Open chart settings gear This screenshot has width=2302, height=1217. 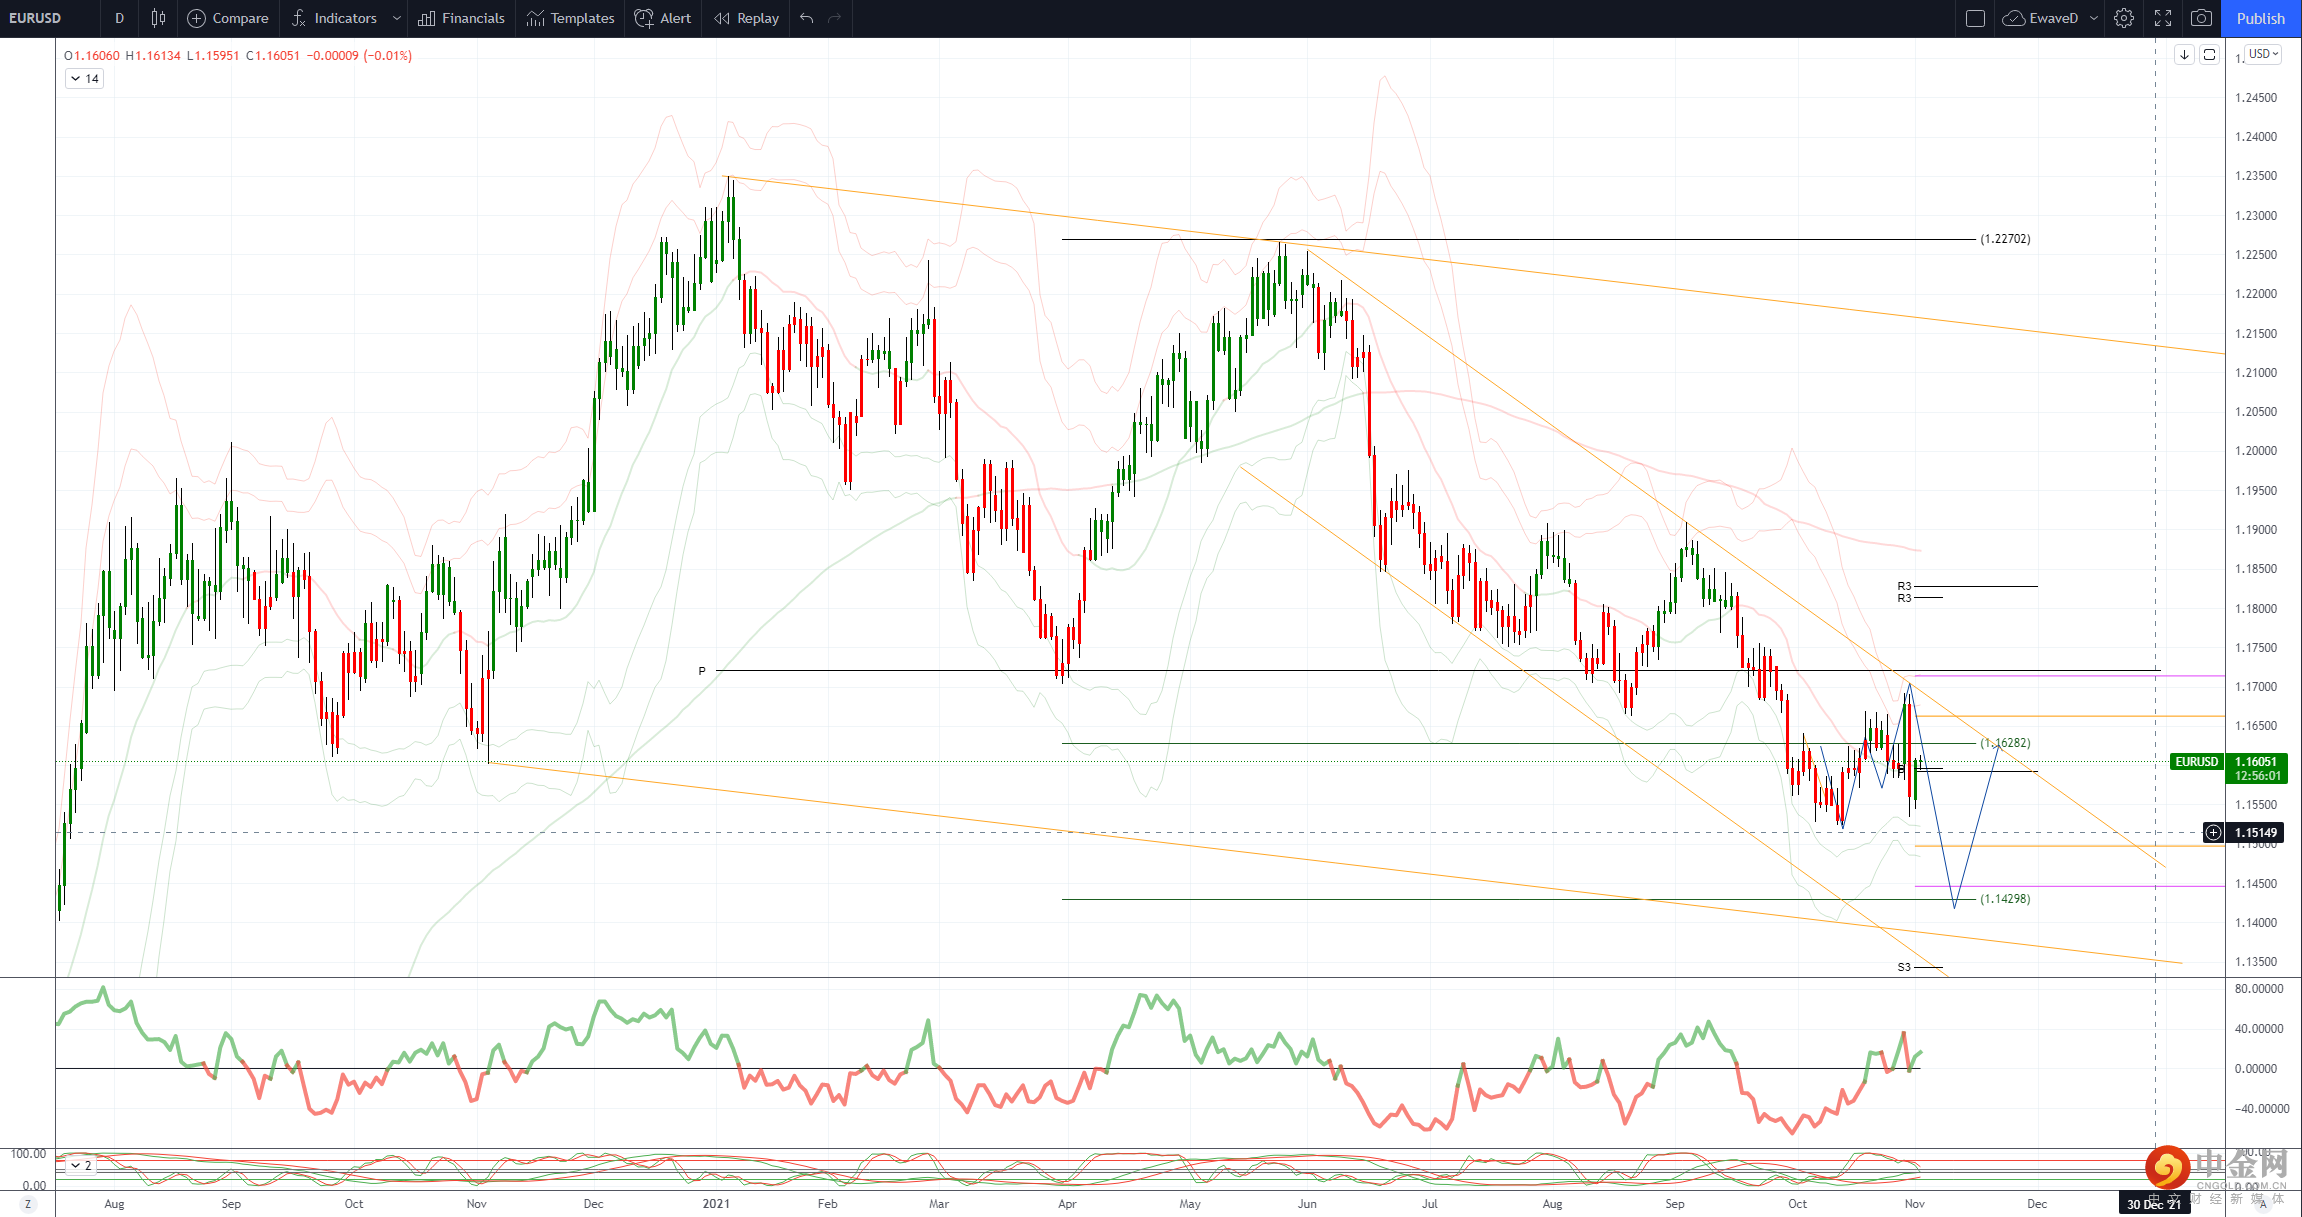[x=2124, y=18]
